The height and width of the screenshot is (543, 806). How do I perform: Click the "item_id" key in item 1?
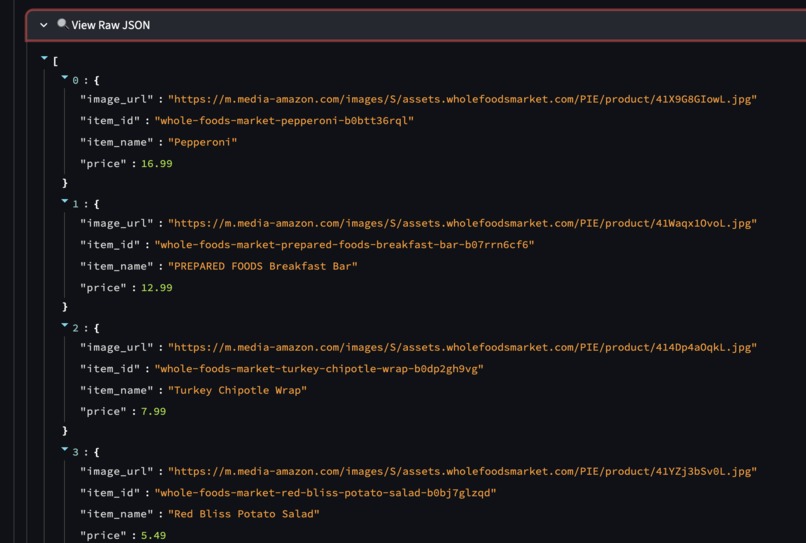[109, 245]
